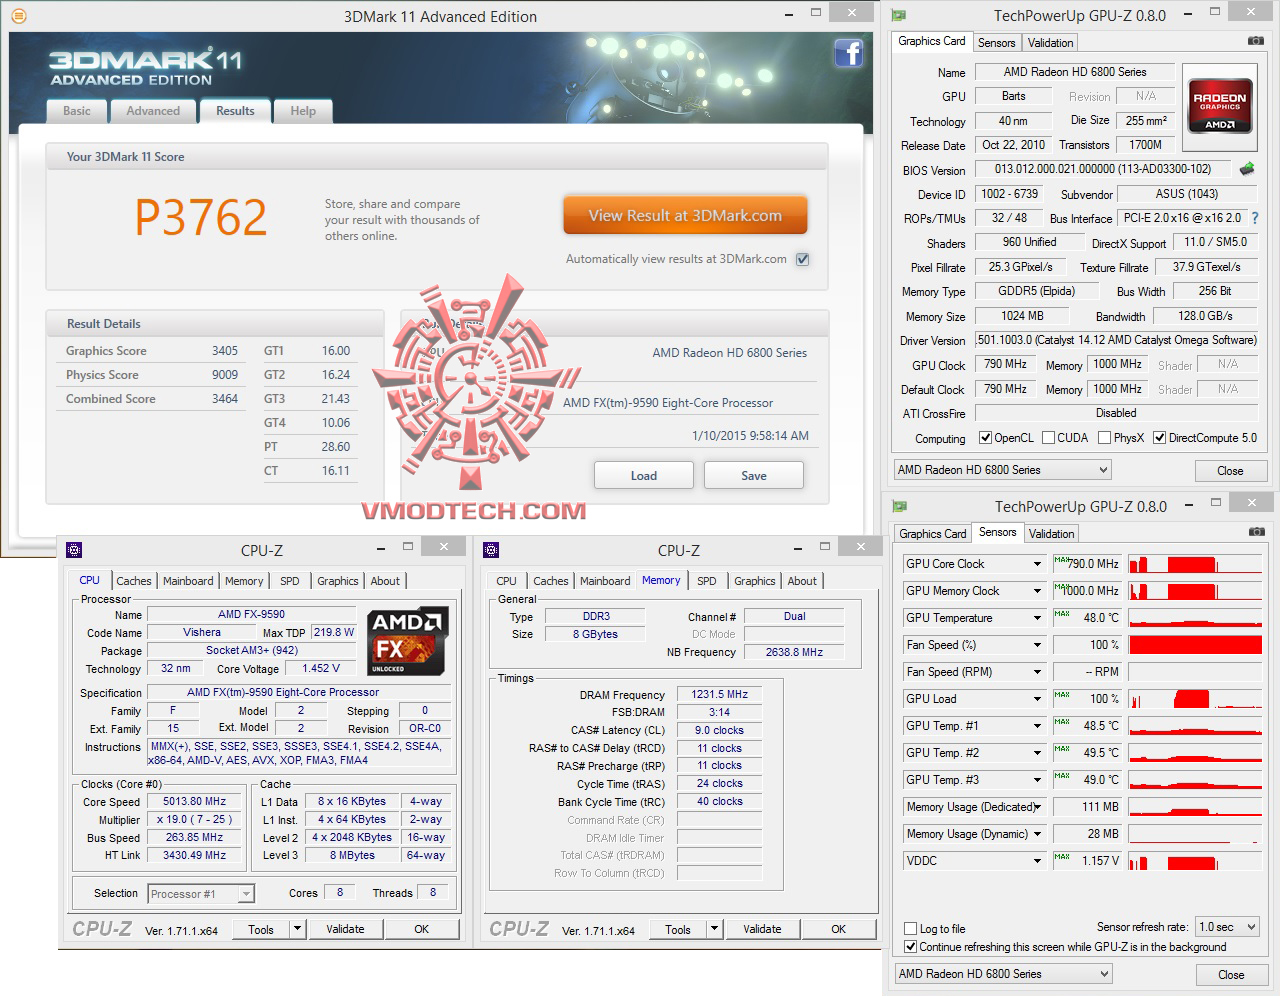The height and width of the screenshot is (996, 1280).
Task: Click Validate in the left CPU-Z window
Action: point(346,929)
